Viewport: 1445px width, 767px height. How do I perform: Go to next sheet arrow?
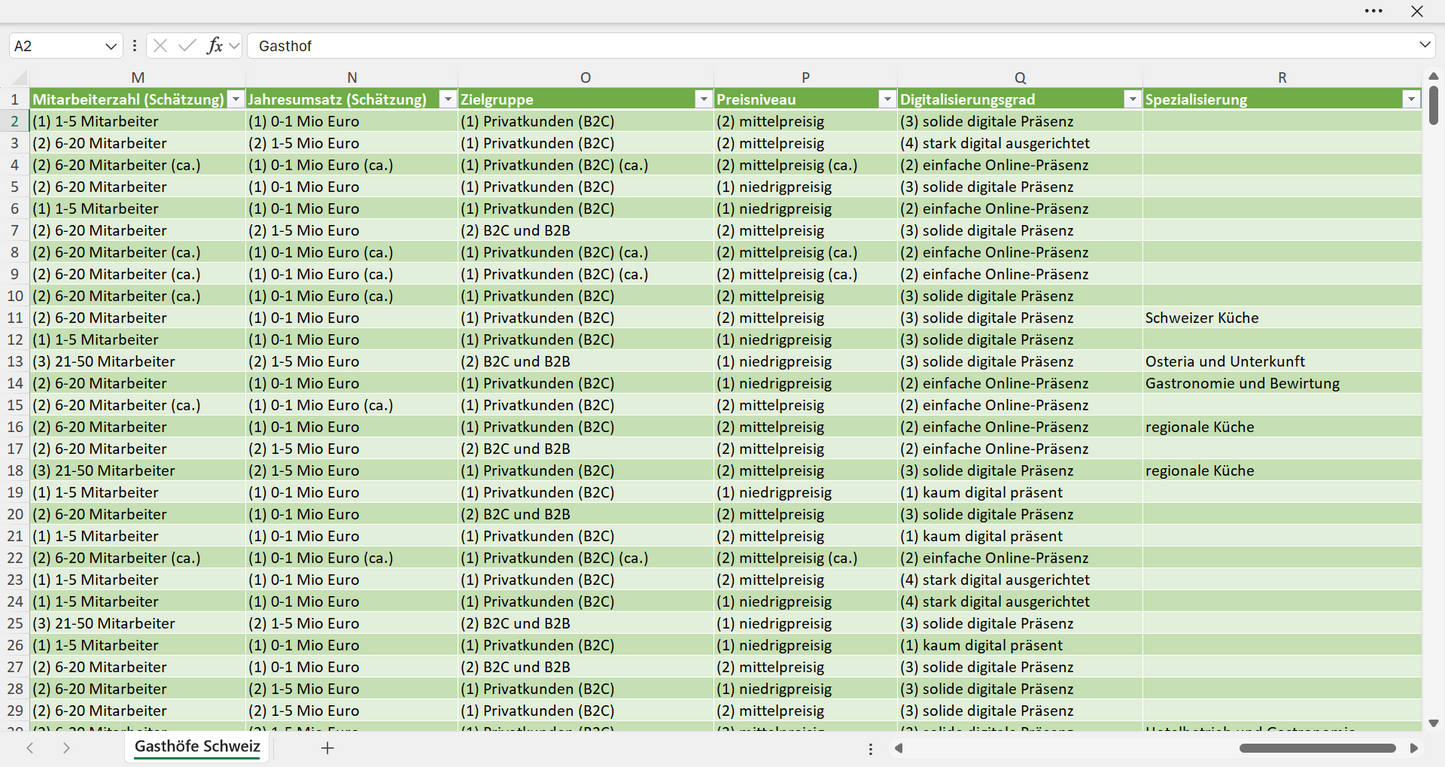click(66, 748)
